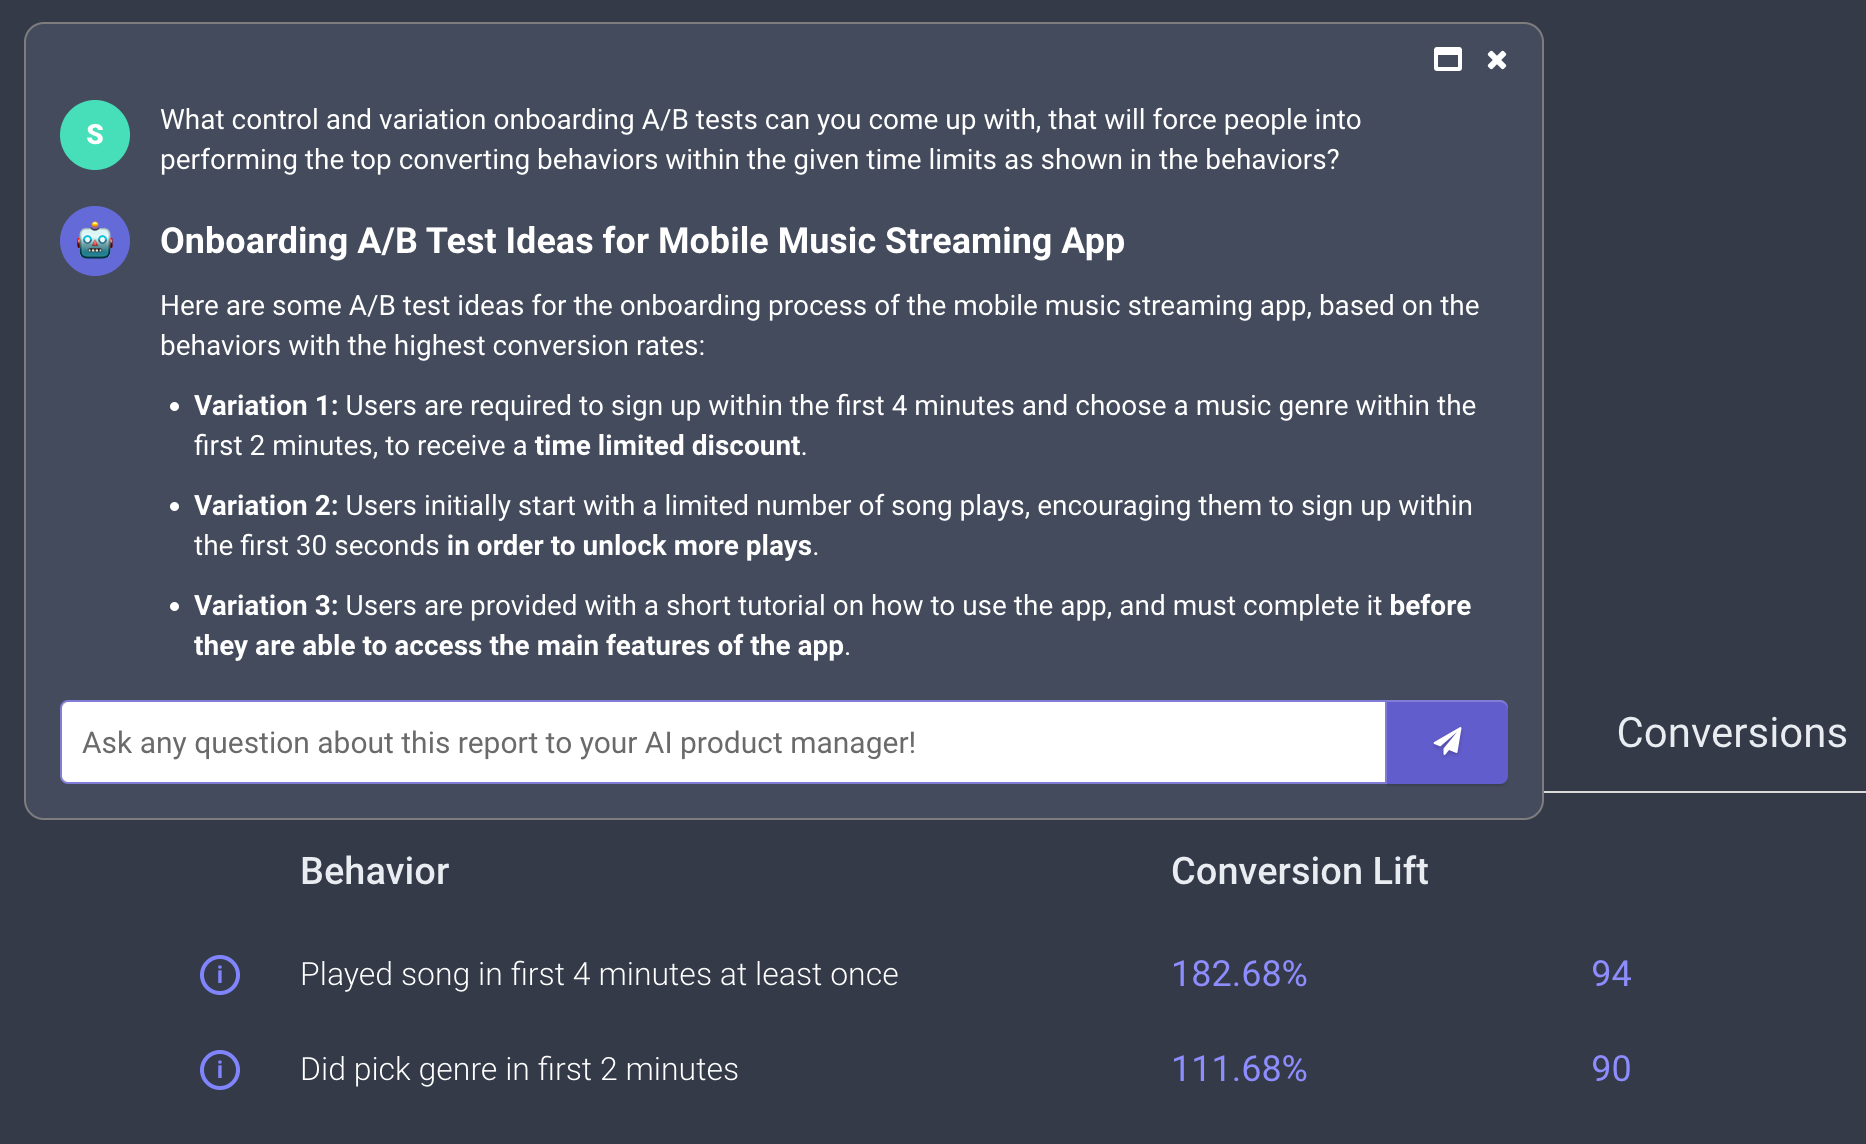Click the green S user avatar

[x=95, y=135]
